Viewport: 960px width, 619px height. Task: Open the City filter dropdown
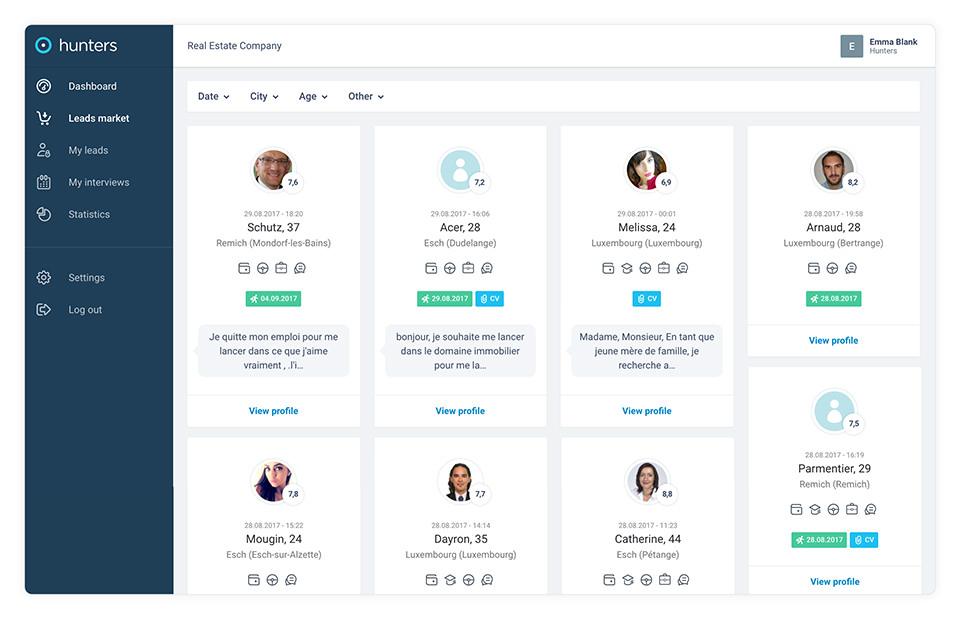pyautogui.click(x=264, y=97)
